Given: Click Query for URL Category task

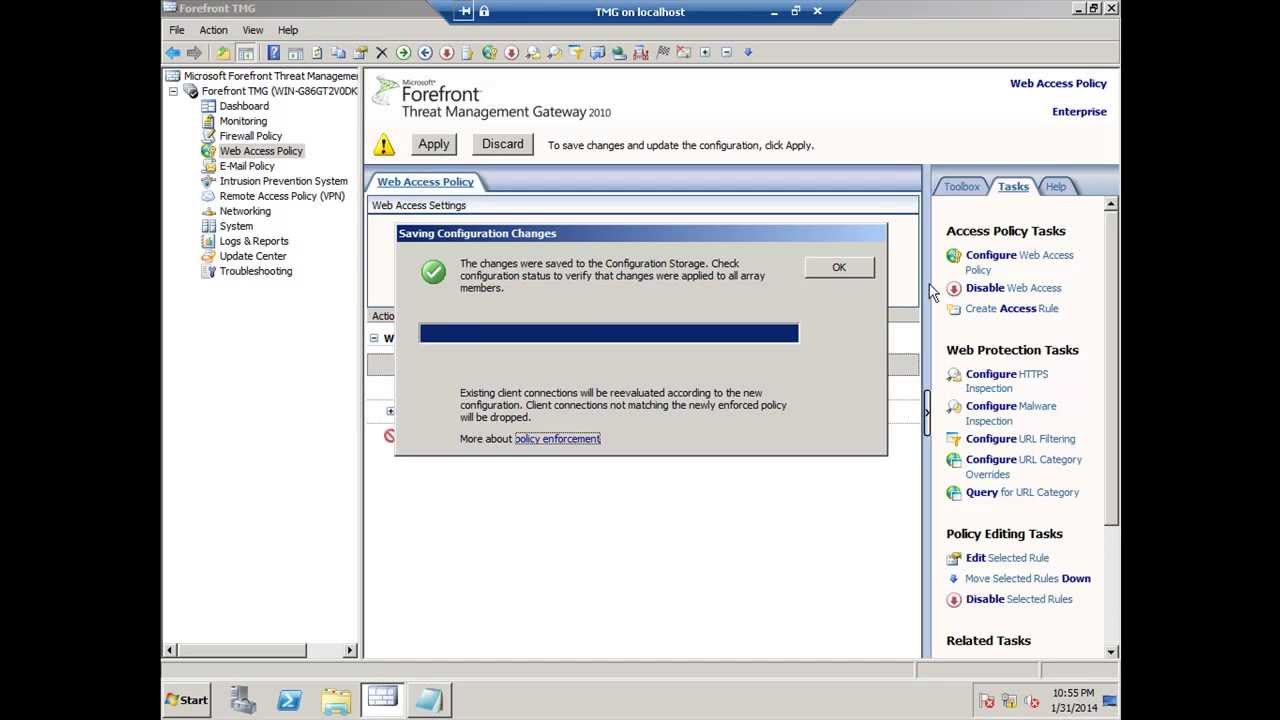Looking at the screenshot, I should [x=1022, y=493].
